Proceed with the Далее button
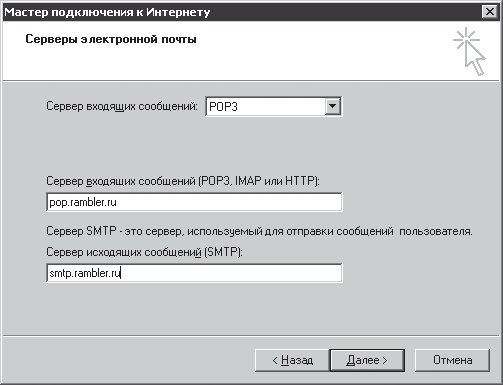The image size is (503, 385). [367, 360]
